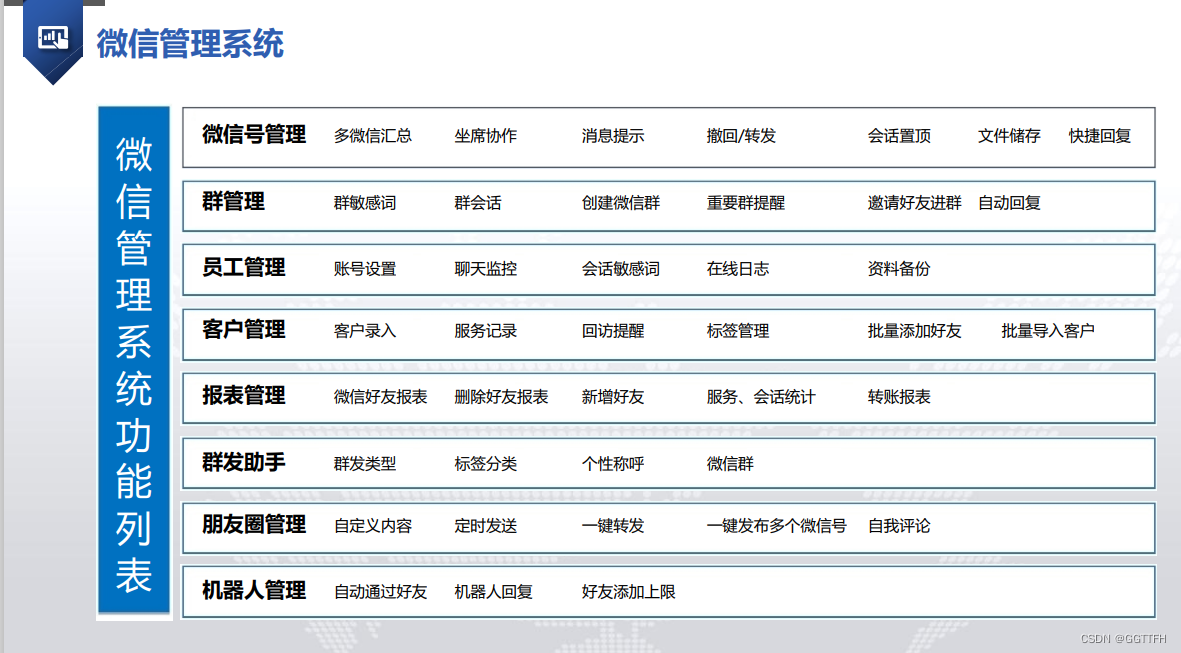Select 多微信汇总 in the 微信号管理 row

[x=373, y=136]
